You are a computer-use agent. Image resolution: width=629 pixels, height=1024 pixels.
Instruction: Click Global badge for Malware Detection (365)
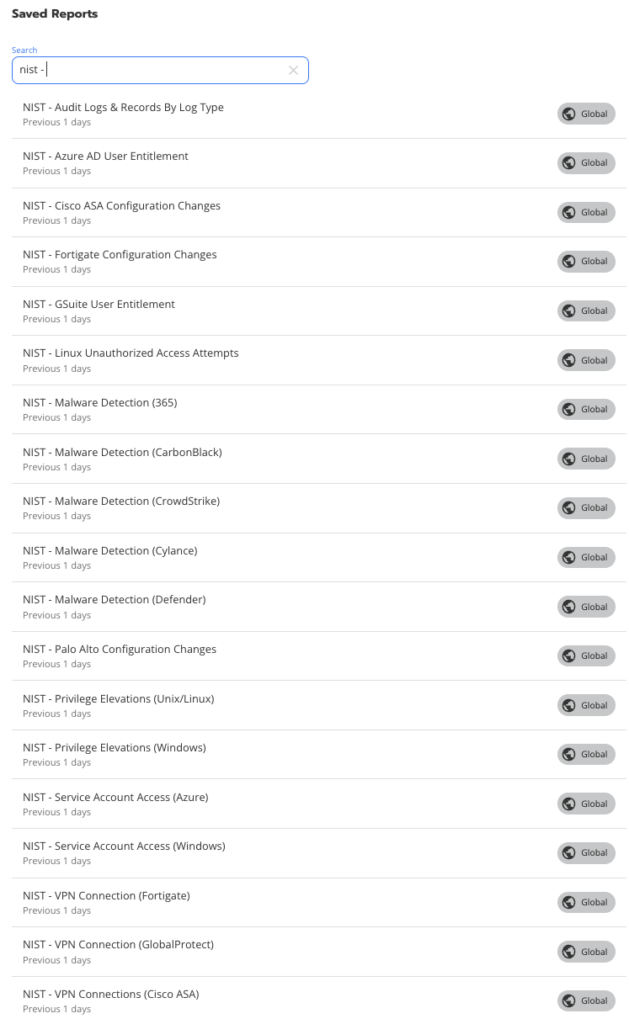click(x=586, y=409)
